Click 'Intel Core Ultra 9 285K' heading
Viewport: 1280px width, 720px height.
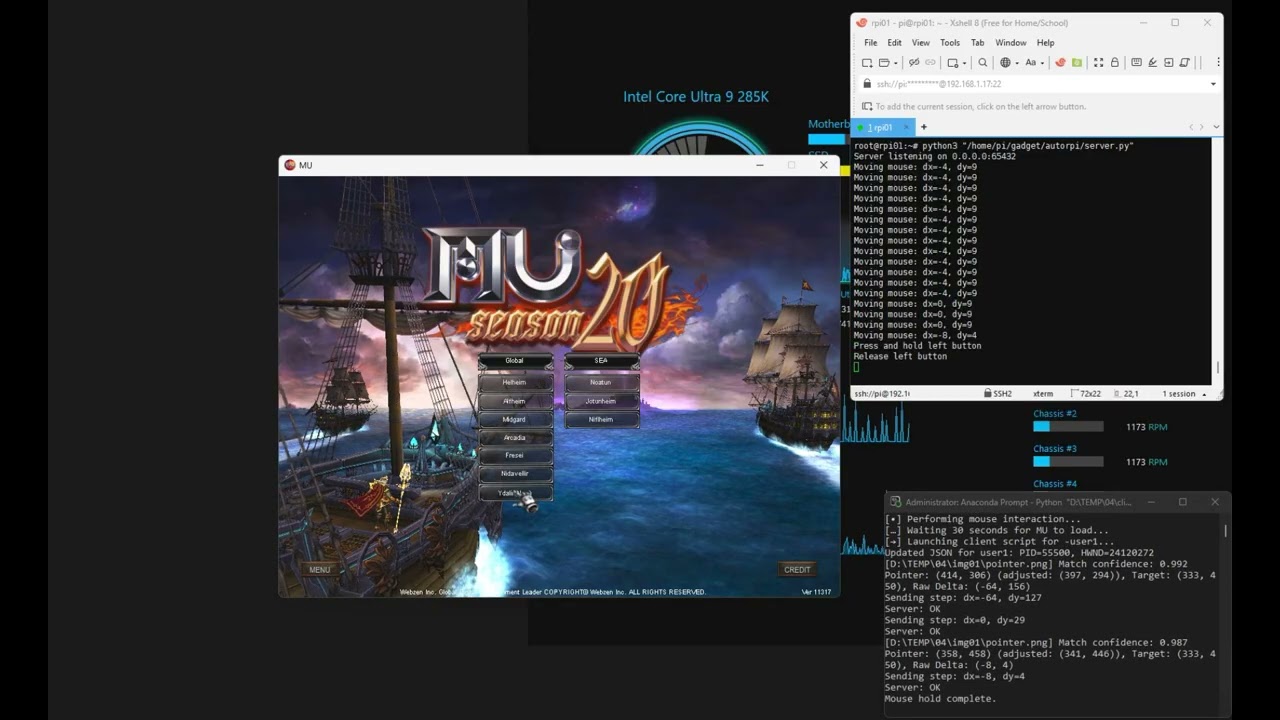tap(696, 97)
